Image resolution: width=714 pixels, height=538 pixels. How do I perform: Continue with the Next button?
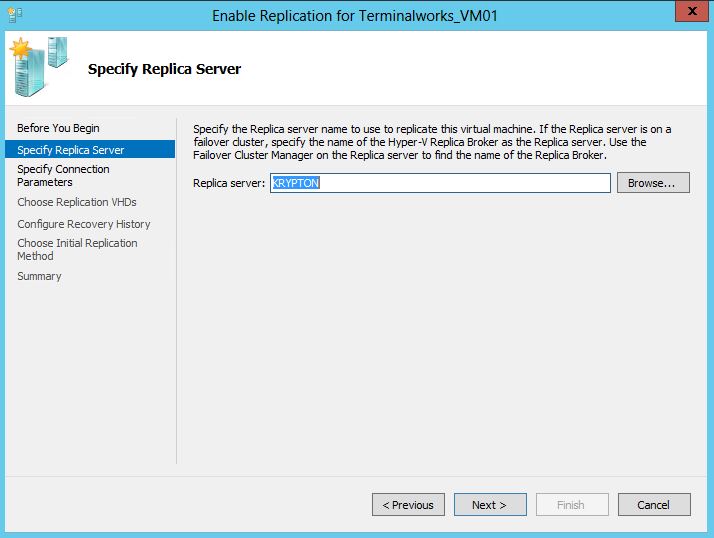tap(490, 505)
